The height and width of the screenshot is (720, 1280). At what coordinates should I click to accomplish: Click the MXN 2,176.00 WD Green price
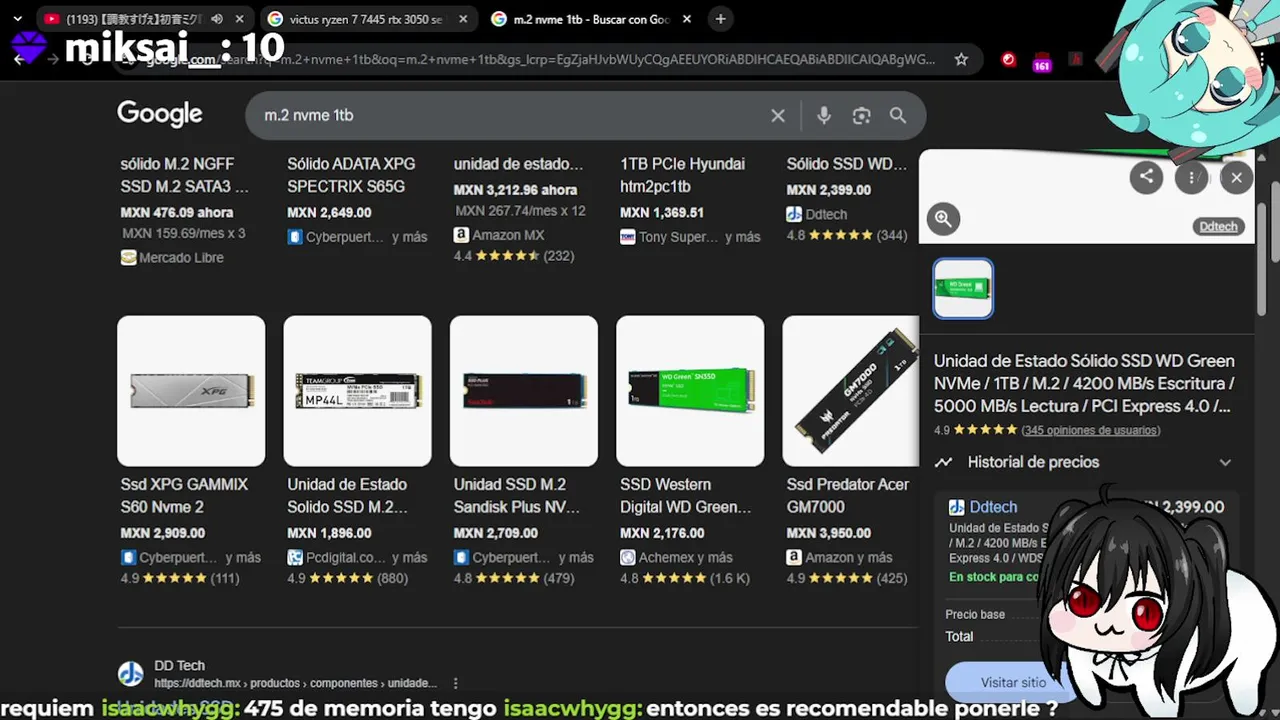pos(662,533)
